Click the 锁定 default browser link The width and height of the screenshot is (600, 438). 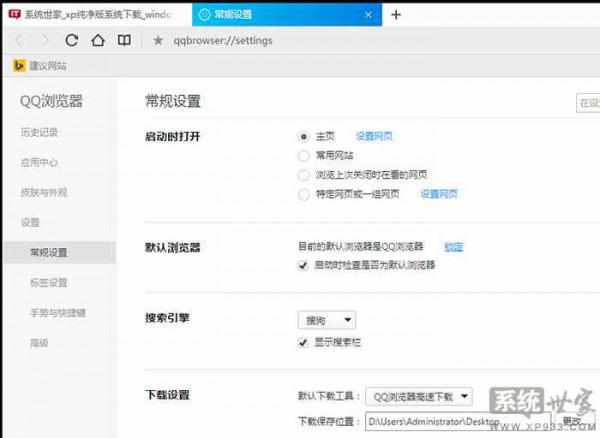[x=453, y=247]
